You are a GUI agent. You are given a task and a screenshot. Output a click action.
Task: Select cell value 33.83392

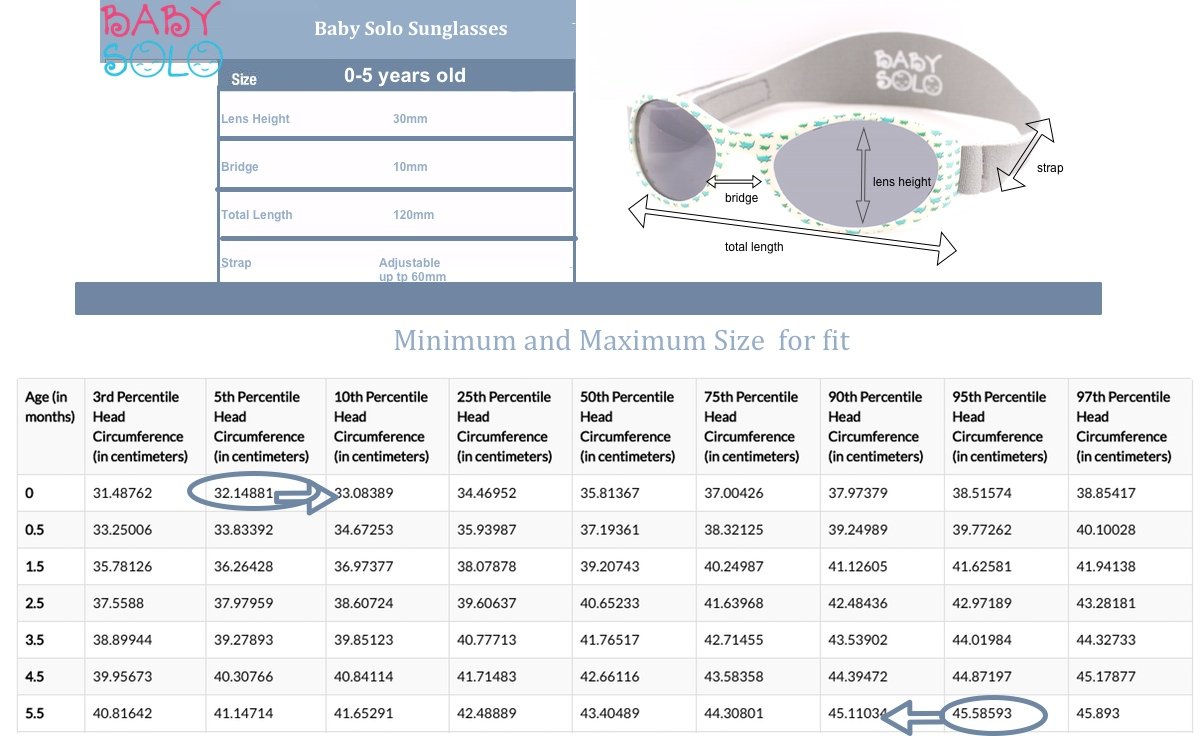[x=244, y=530]
